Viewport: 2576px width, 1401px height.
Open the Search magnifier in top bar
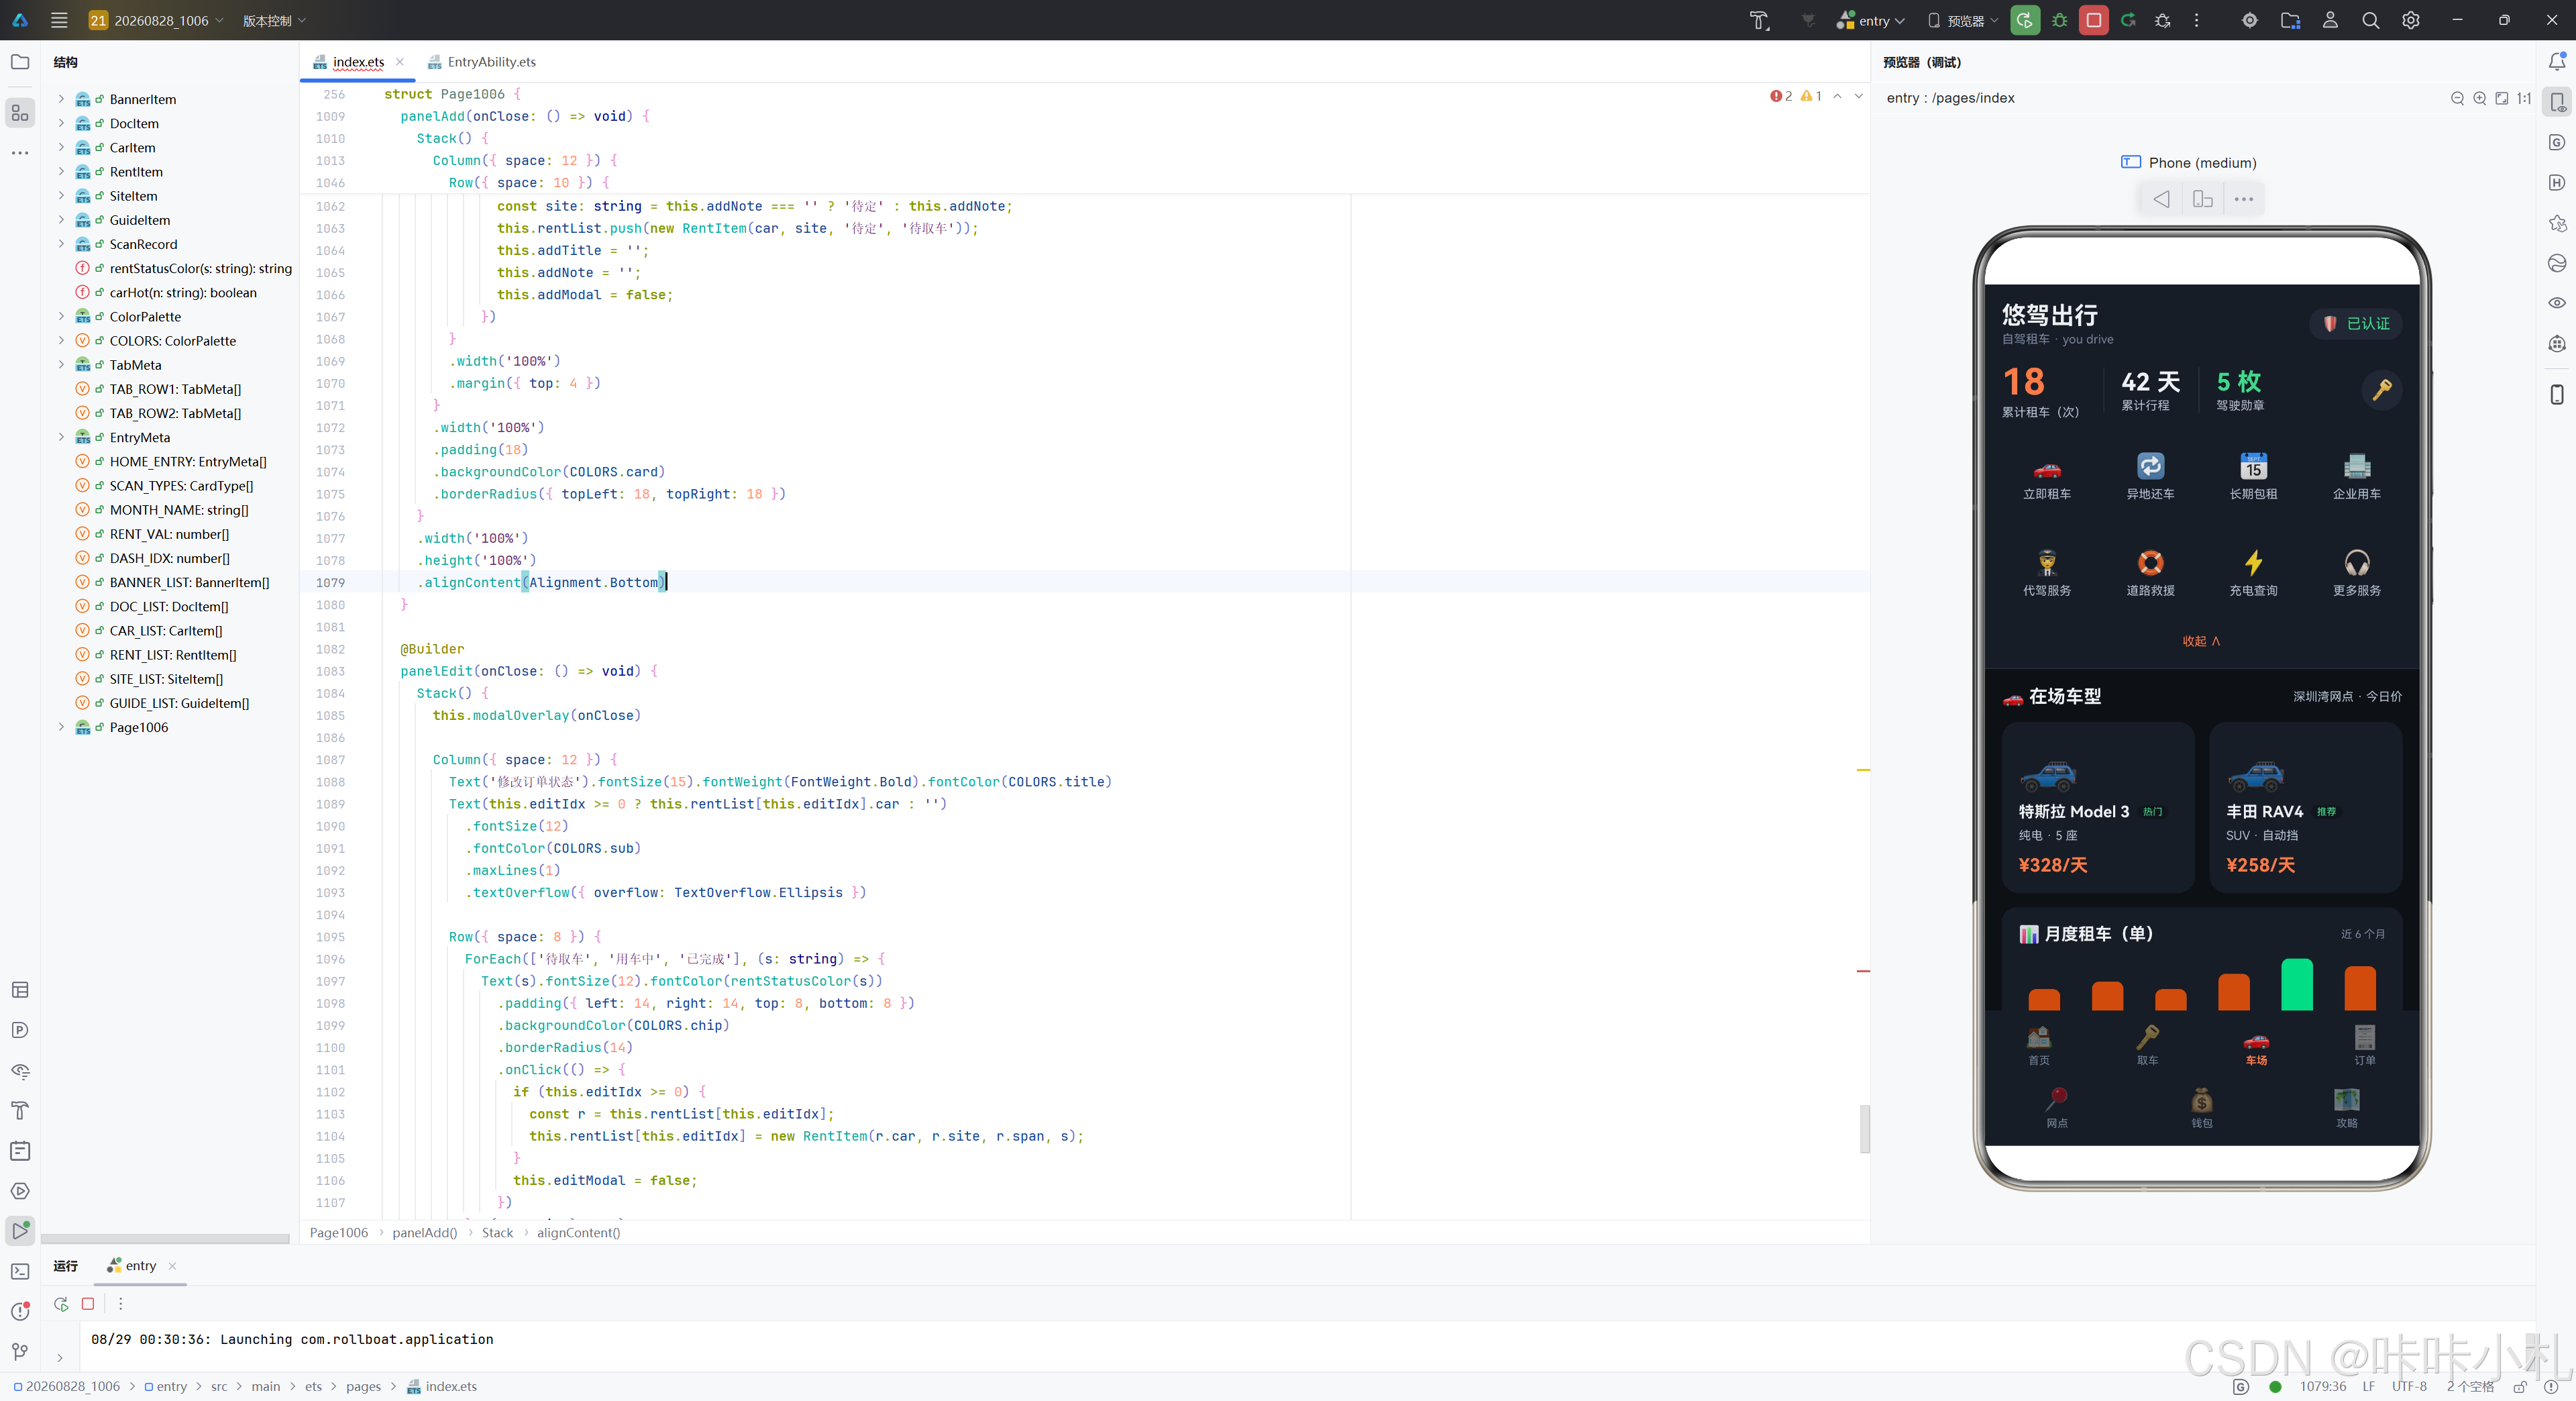(2370, 20)
